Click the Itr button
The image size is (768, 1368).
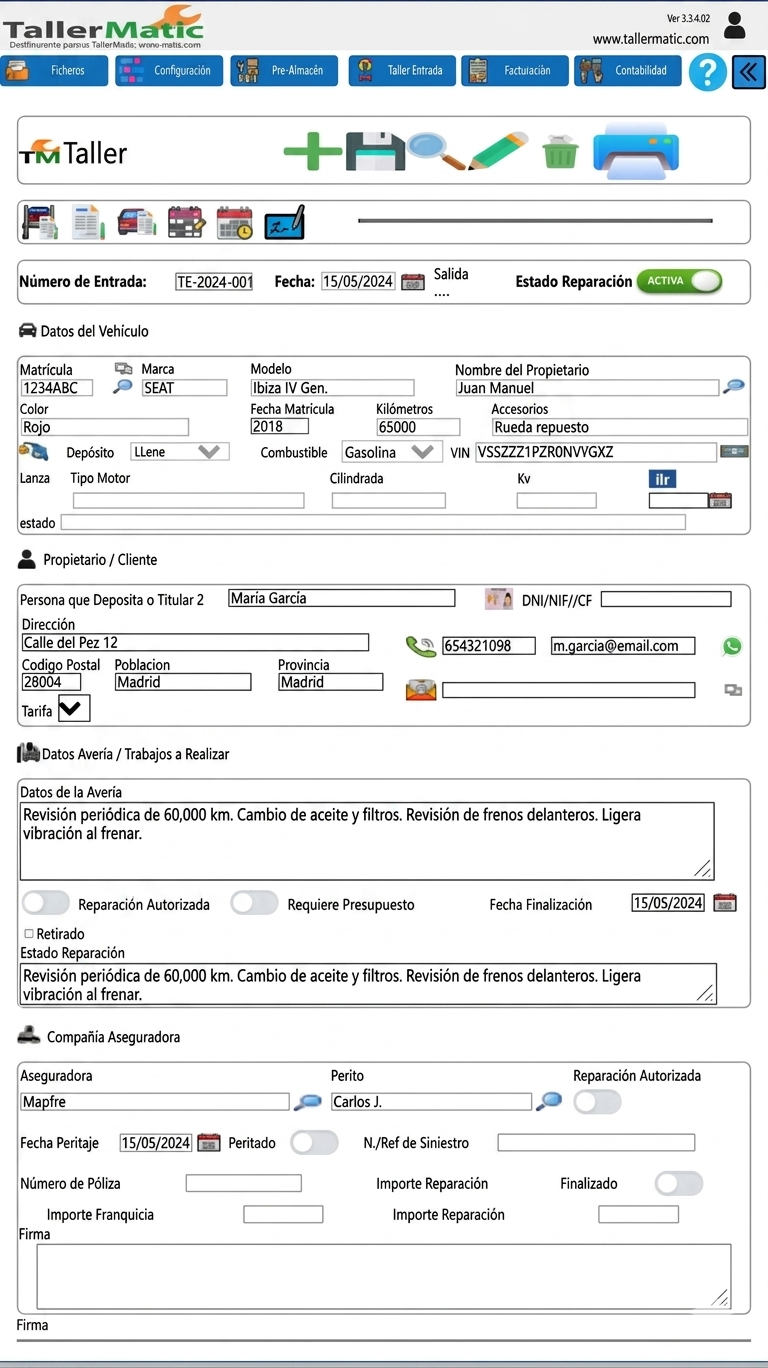pyautogui.click(x=663, y=479)
